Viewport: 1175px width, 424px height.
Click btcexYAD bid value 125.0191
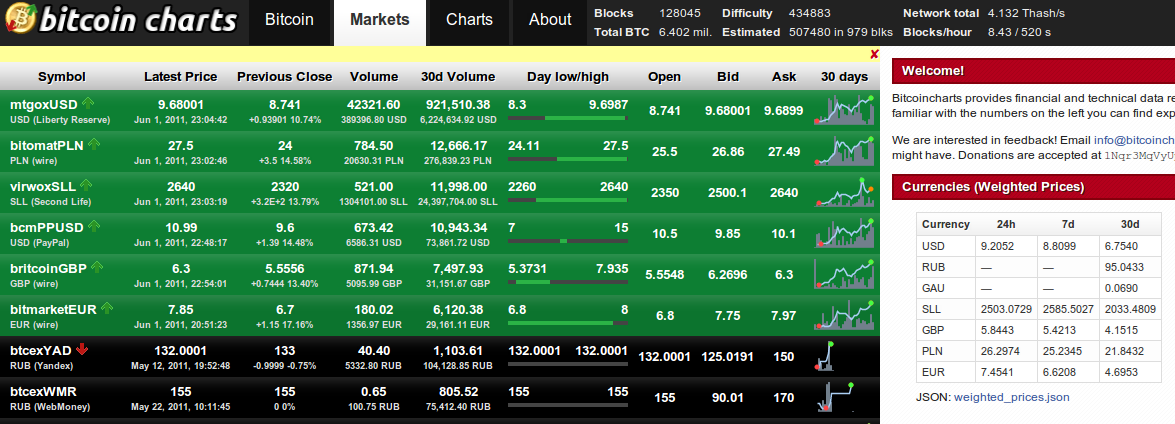point(728,357)
